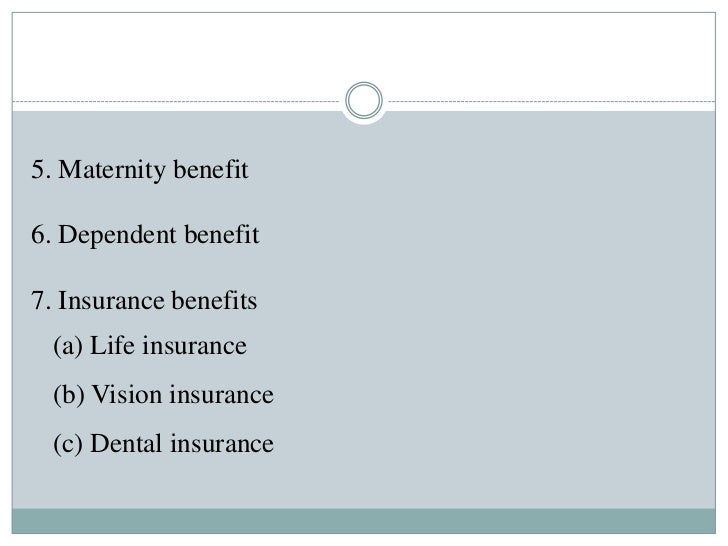Click the number "7." list marker
The image size is (728, 546).
[41, 300]
